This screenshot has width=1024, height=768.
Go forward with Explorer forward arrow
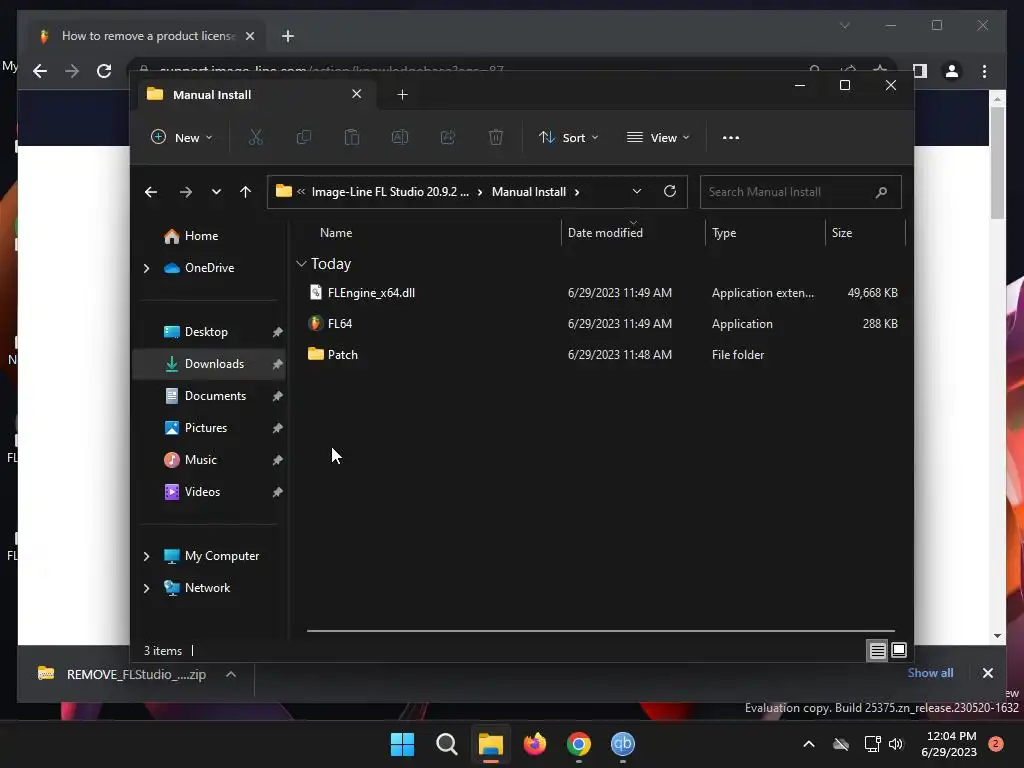[185, 192]
